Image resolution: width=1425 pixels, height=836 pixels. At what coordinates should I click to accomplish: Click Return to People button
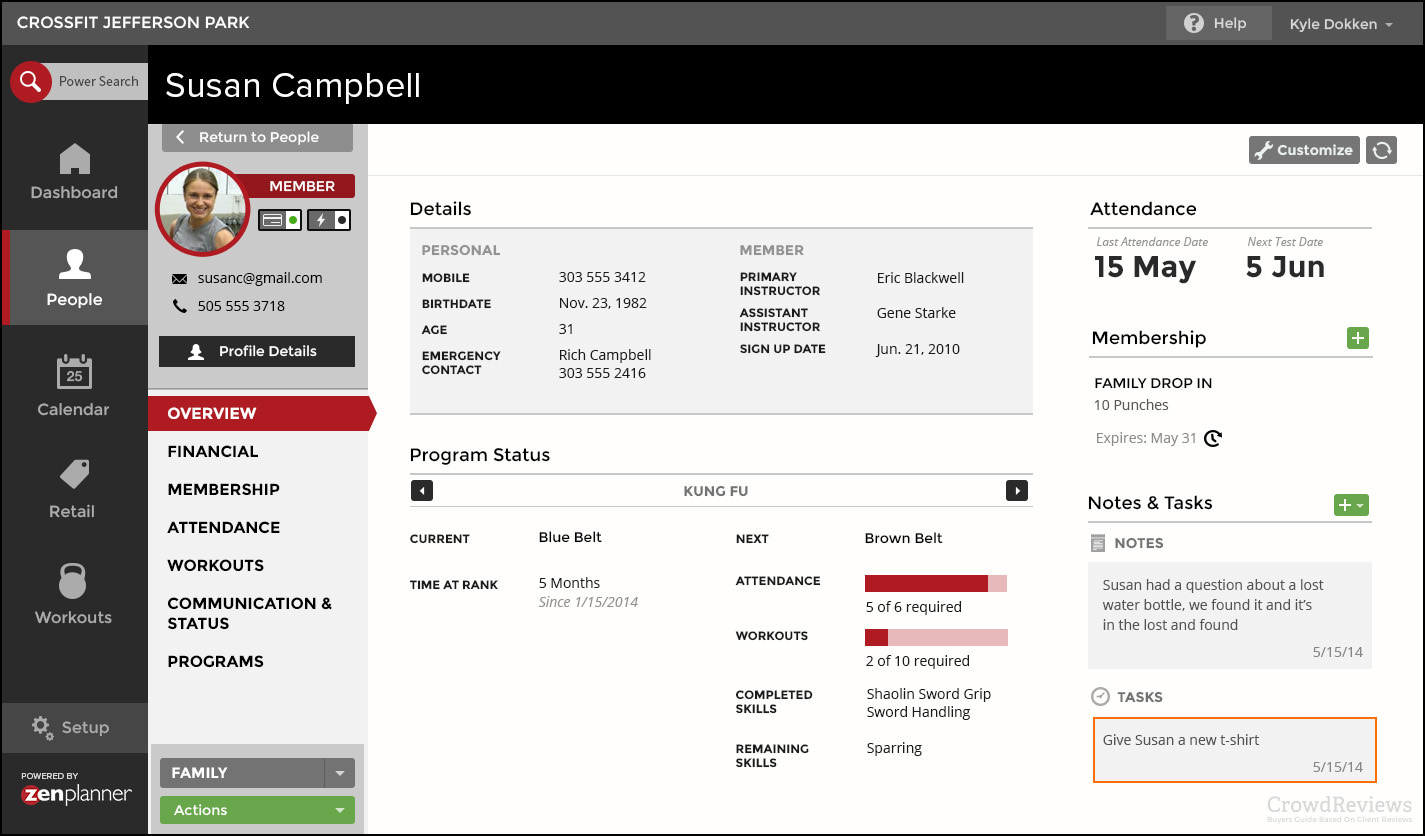tap(257, 137)
